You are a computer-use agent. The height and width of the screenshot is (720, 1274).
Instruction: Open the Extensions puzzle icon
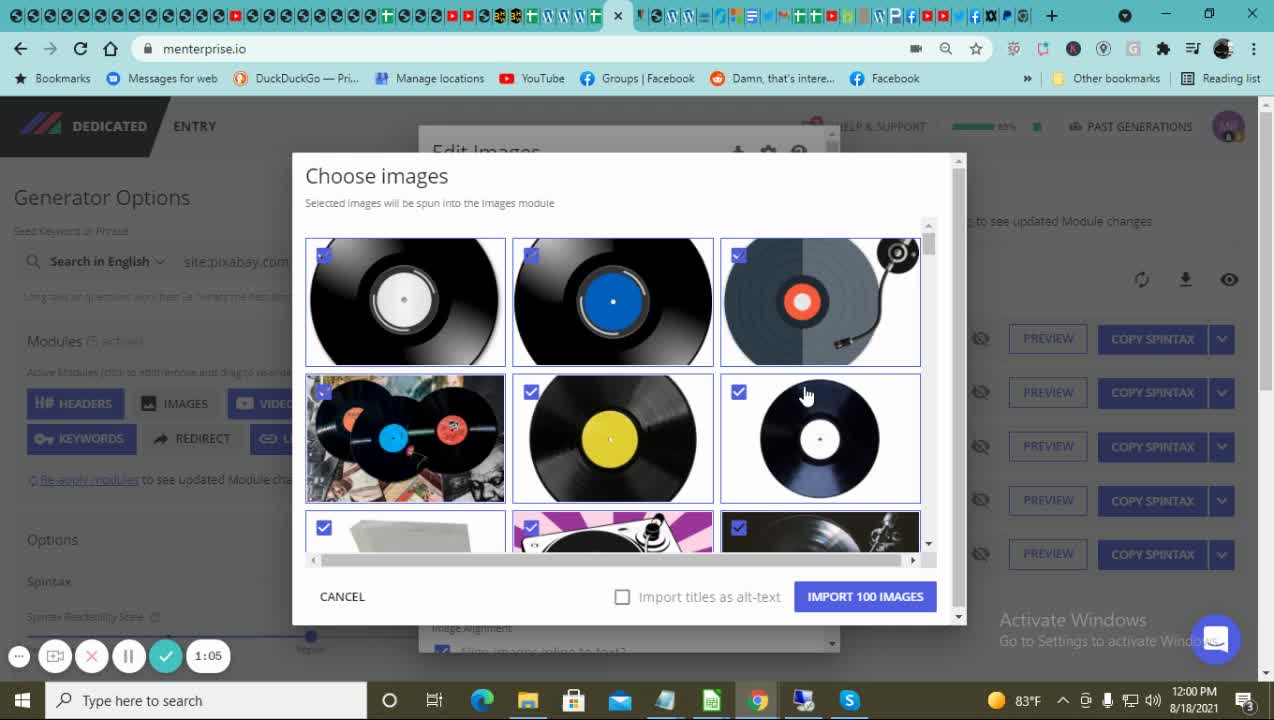(1163, 48)
